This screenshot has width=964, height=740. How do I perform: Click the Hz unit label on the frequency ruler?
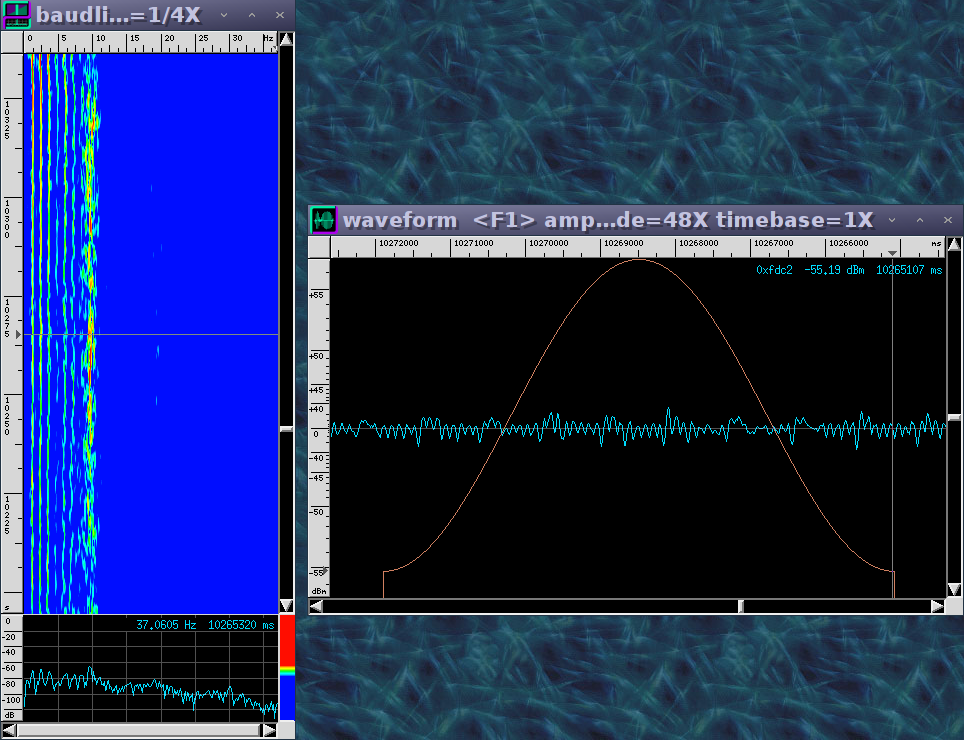coord(268,39)
